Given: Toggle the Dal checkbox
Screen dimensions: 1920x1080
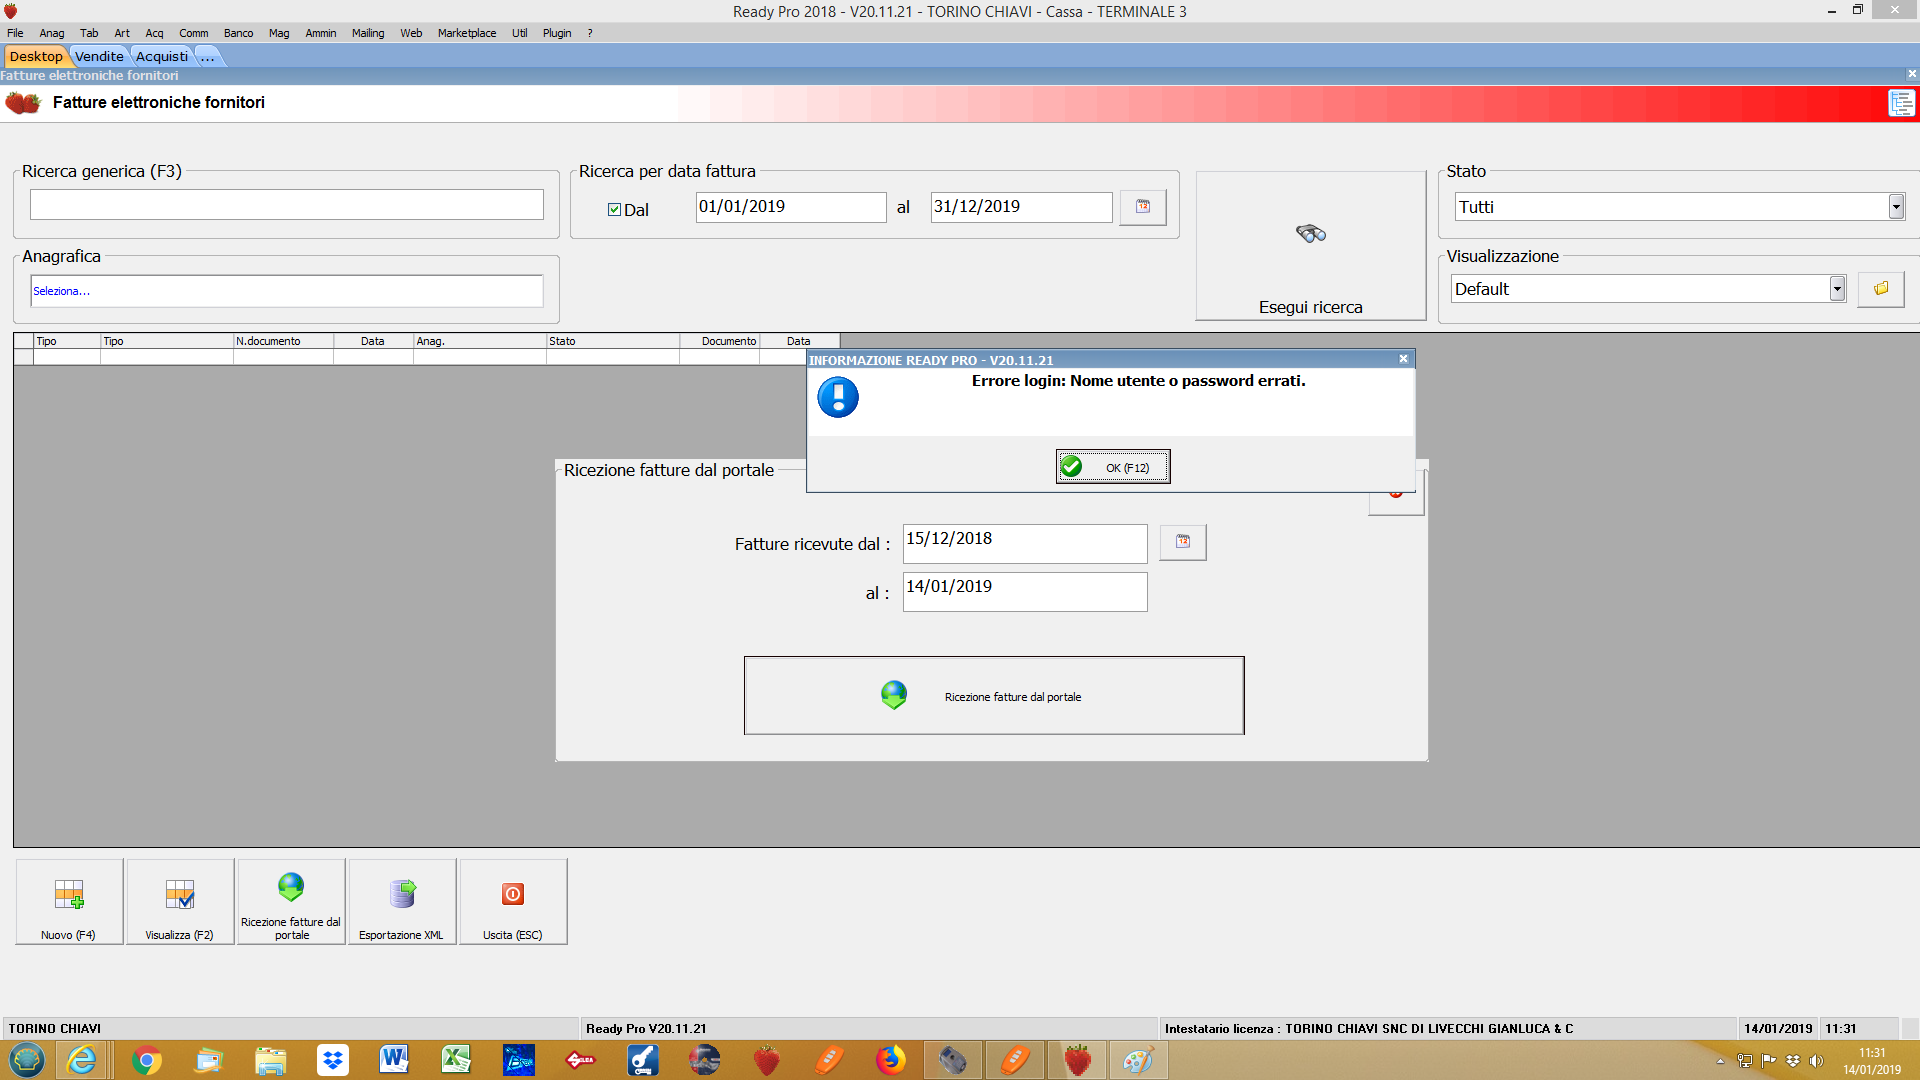Looking at the screenshot, I should coord(614,210).
